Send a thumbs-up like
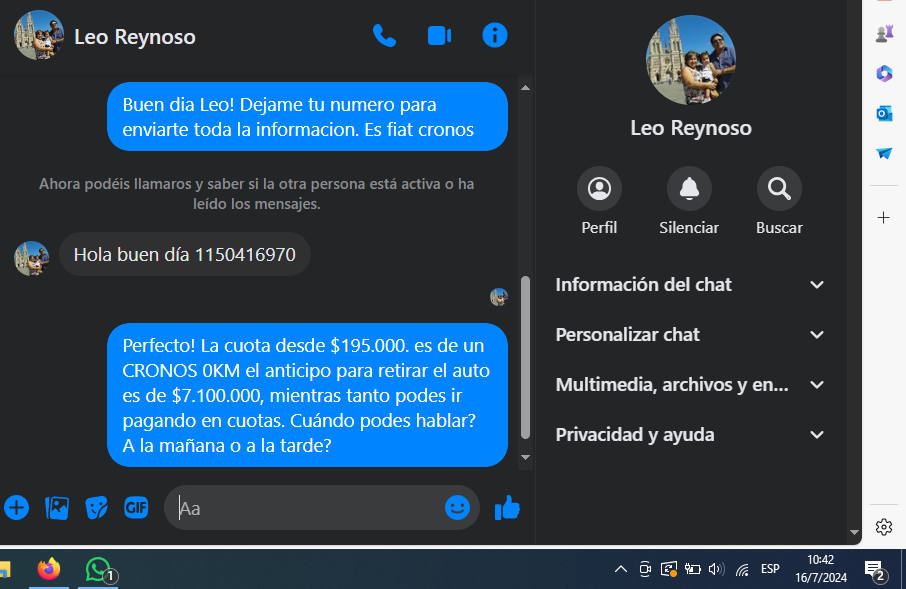This screenshot has height=589, width=906. [507, 508]
